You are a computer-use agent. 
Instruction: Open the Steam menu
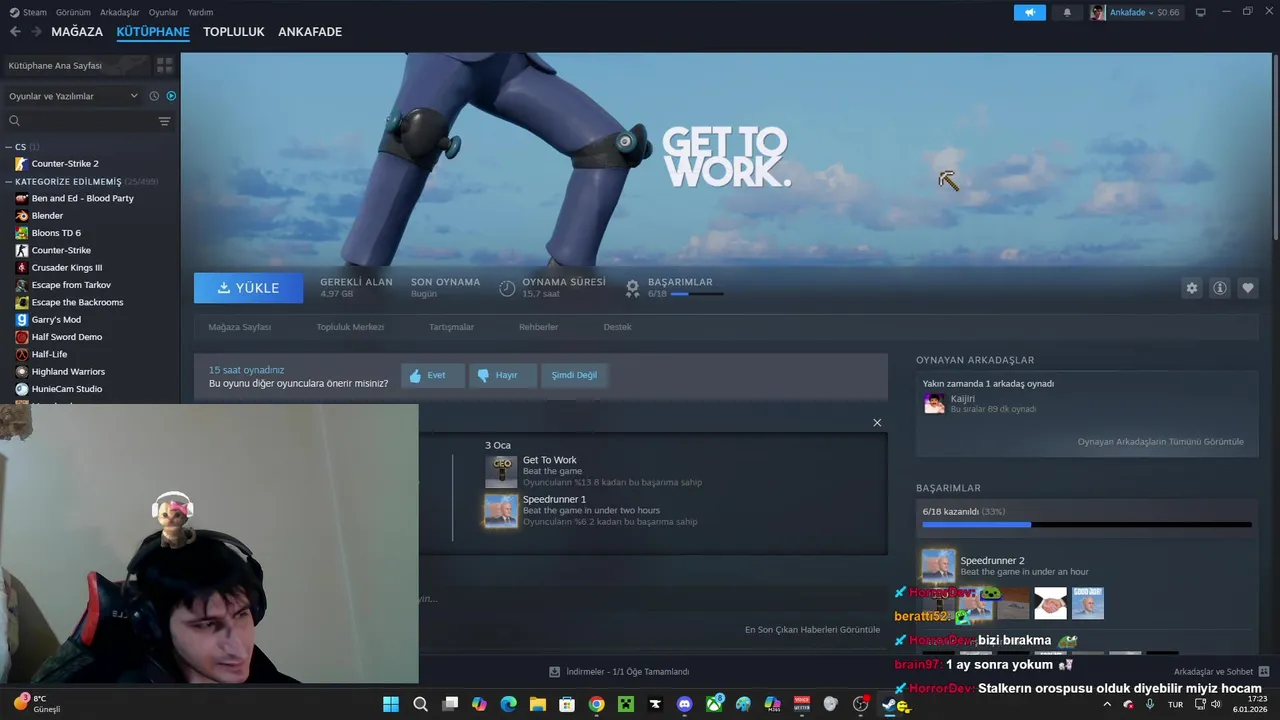[x=28, y=12]
